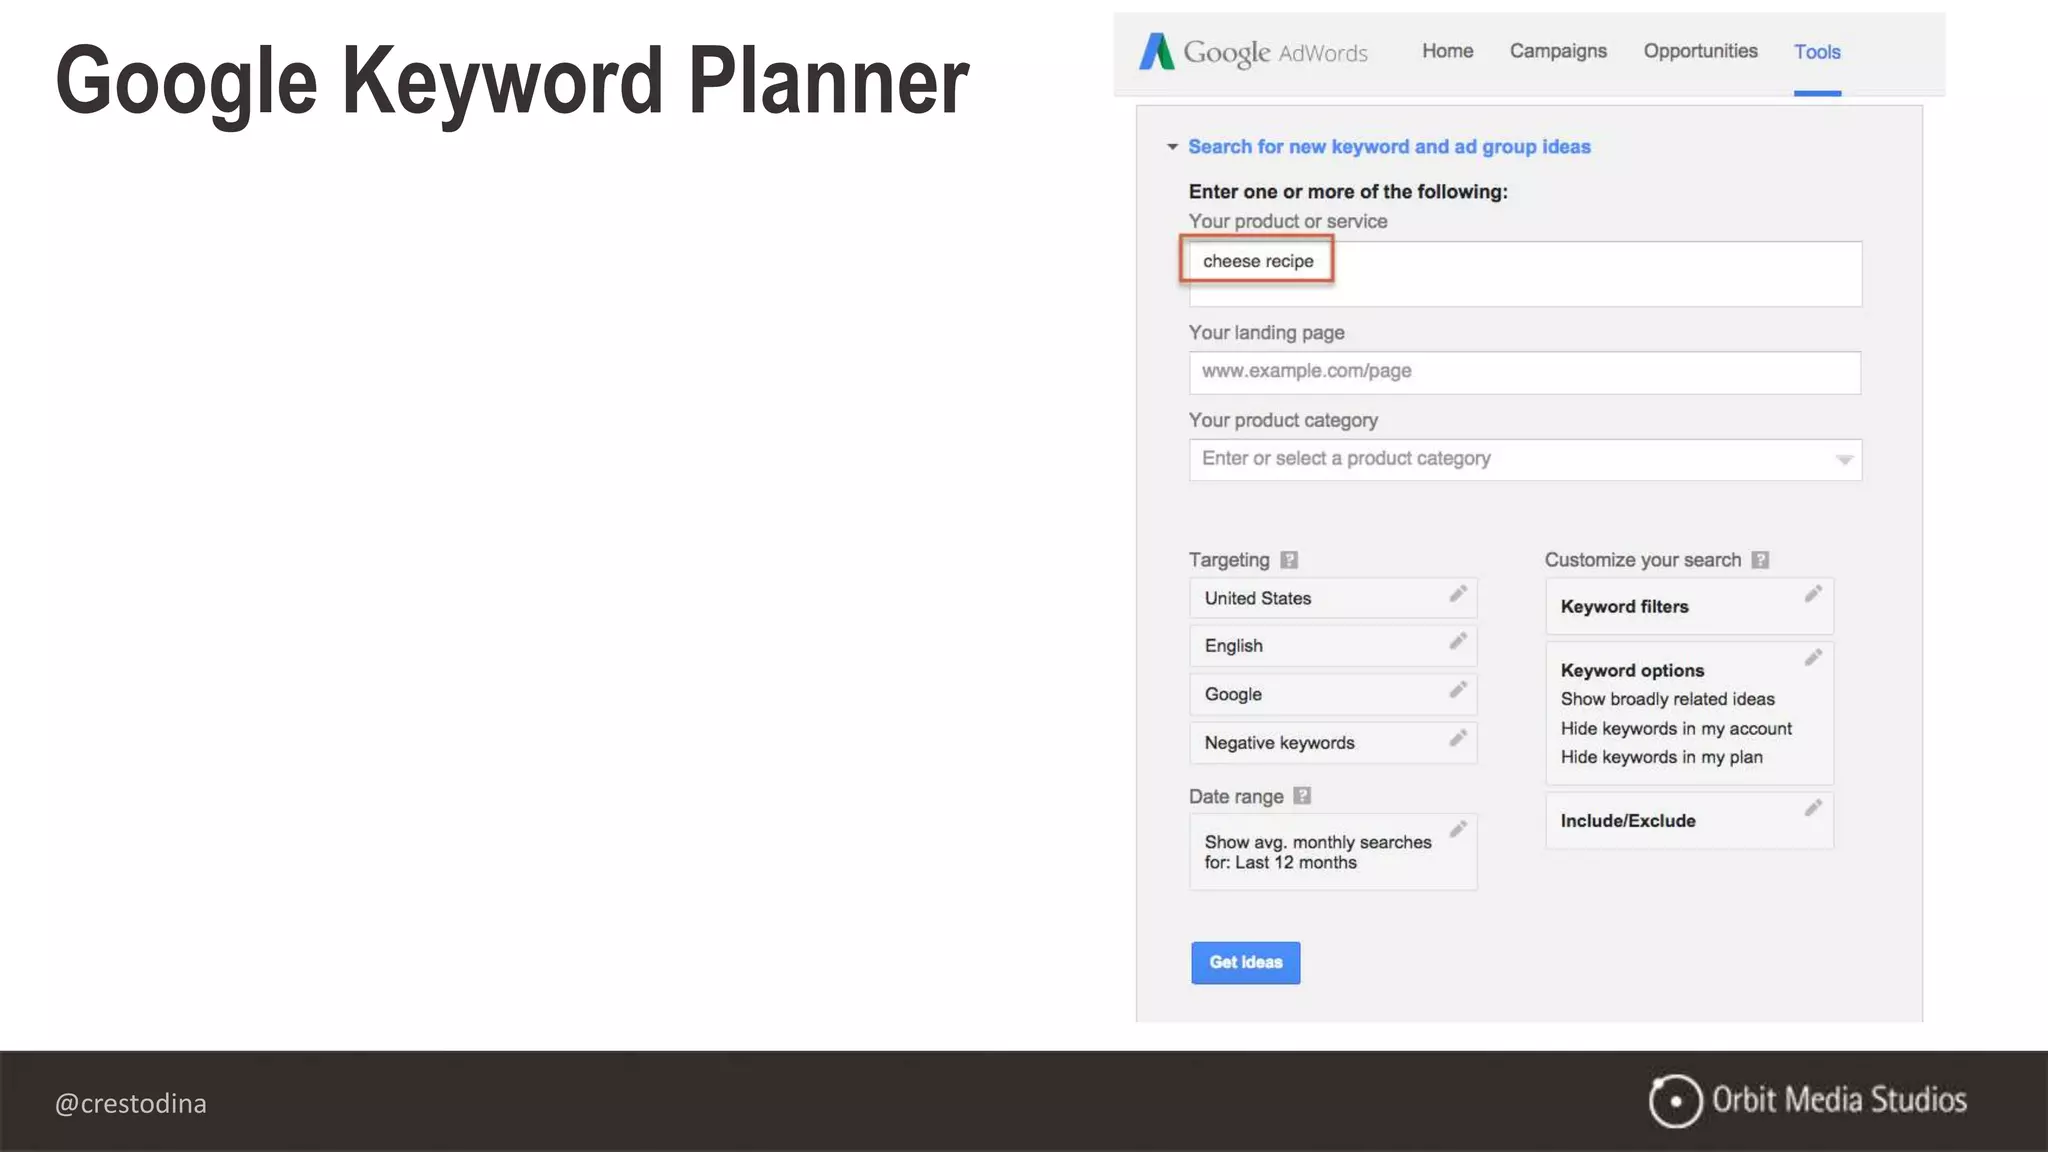Click the Date range help icon
The width and height of the screenshot is (2048, 1152).
click(x=1302, y=796)
